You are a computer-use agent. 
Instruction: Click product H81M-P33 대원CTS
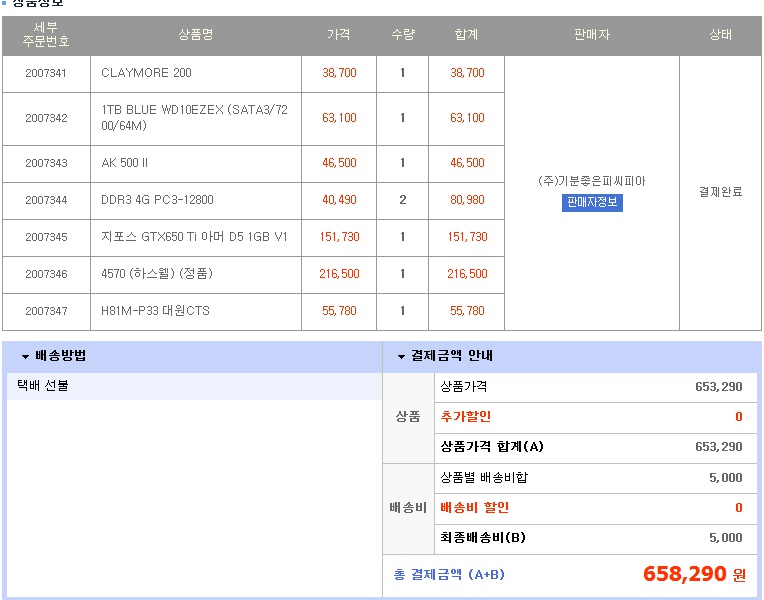[x=155, y=310]
